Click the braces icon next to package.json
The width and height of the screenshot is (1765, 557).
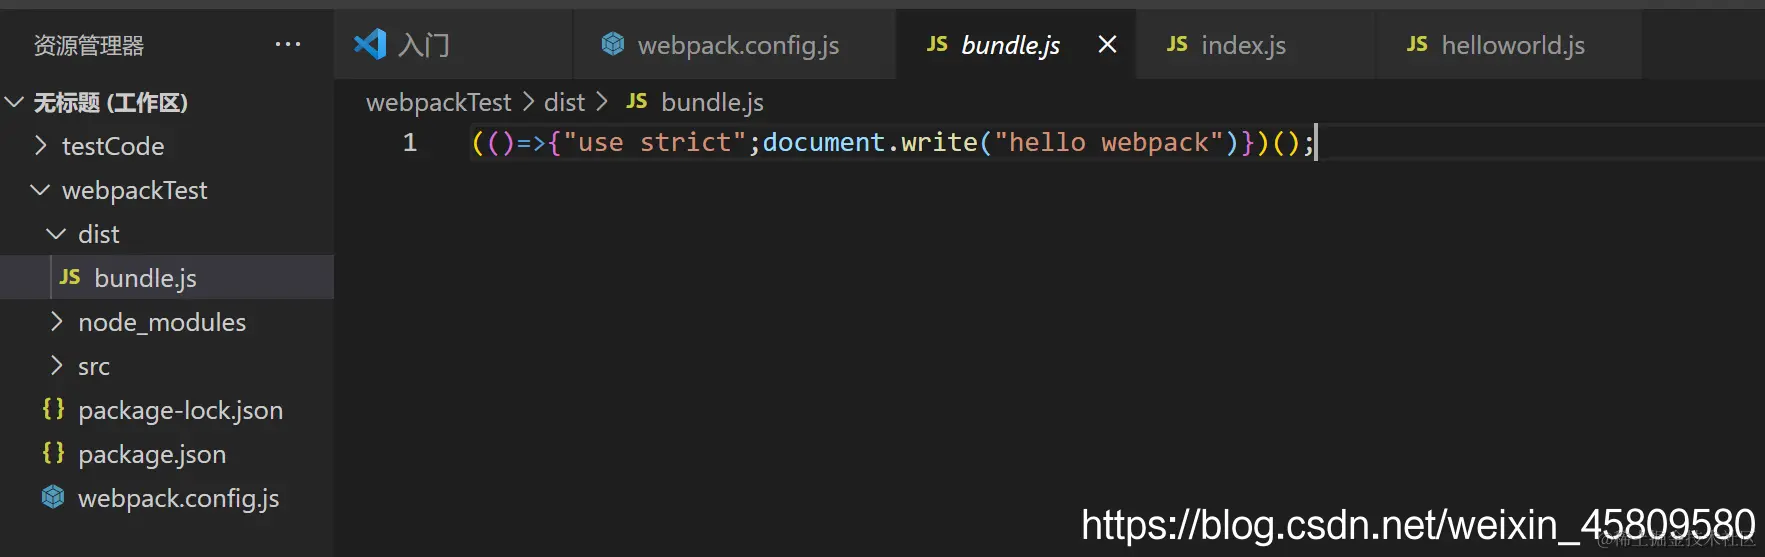[53, 453]
